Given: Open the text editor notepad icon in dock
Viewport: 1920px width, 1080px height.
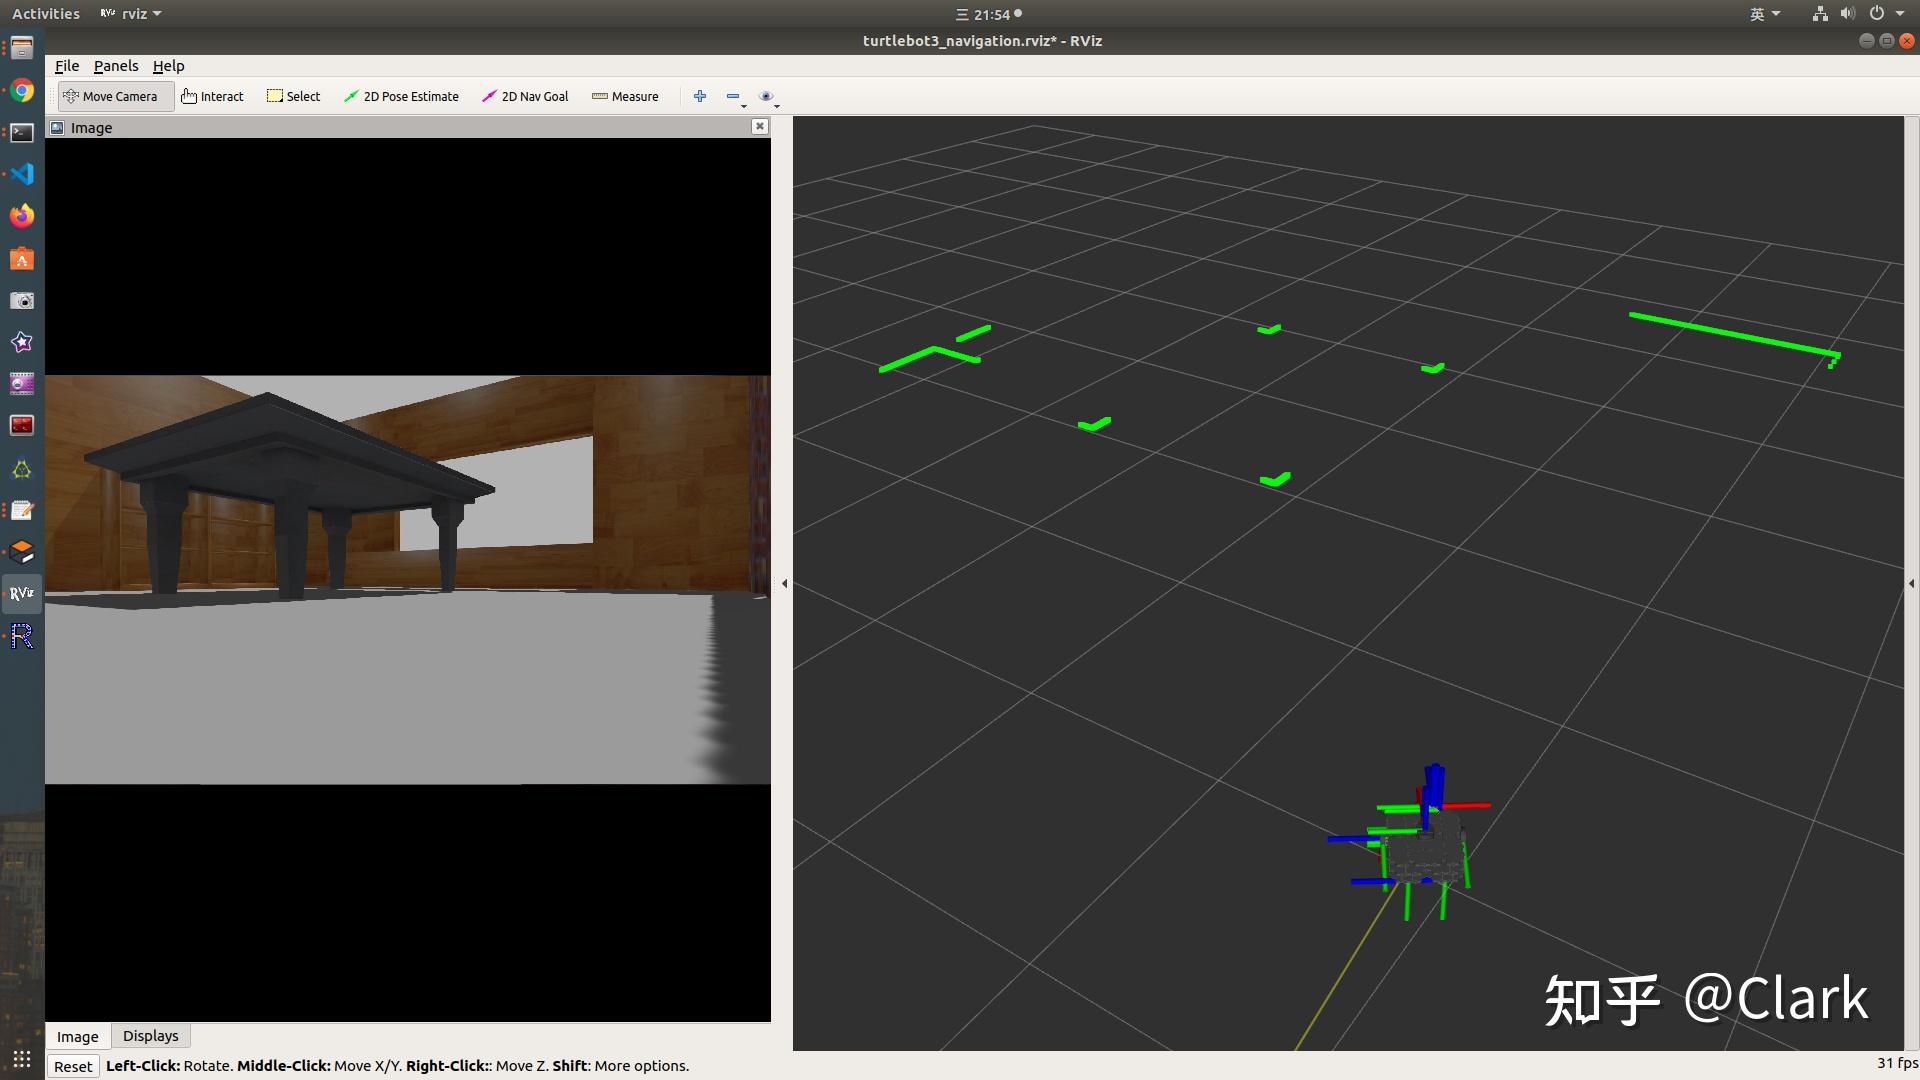Looking at the screenshot, I should point(22,510).
